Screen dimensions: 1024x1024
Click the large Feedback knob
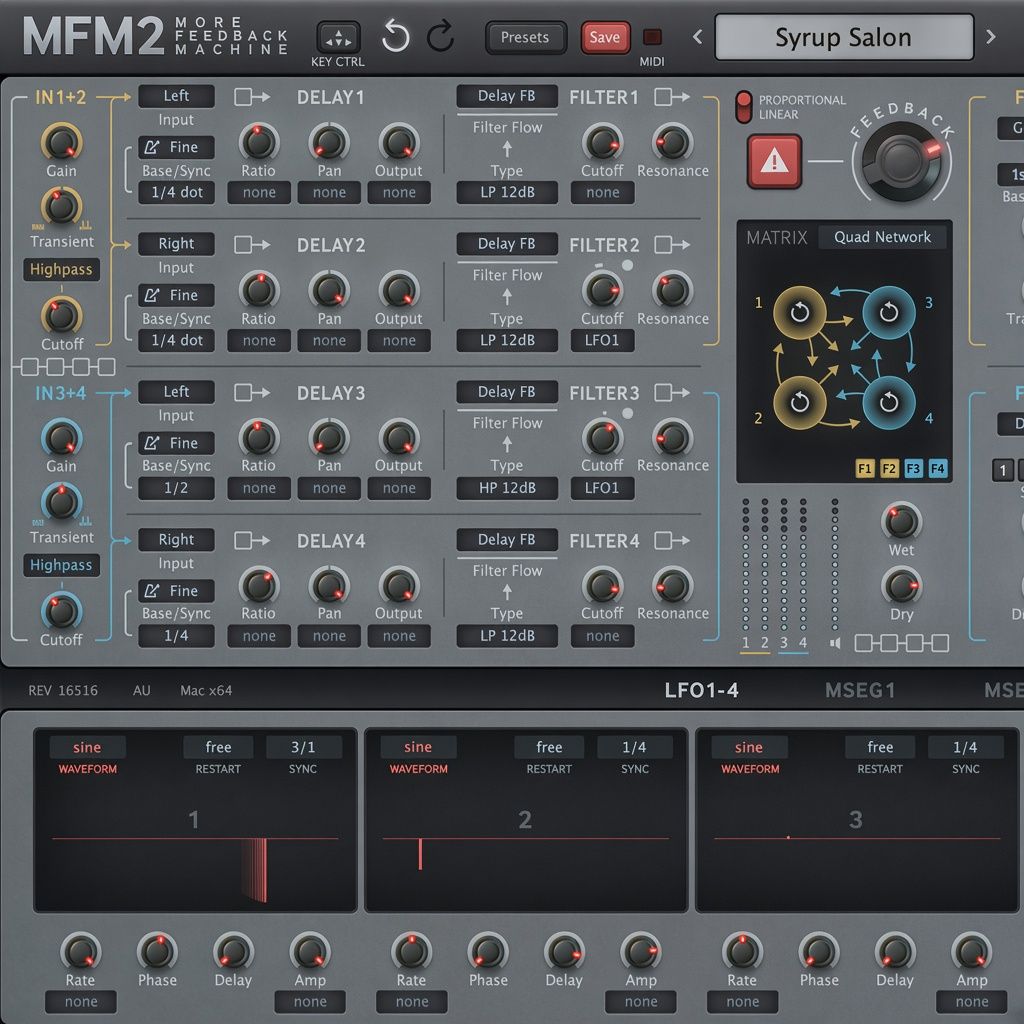pyautogui.click(x=901, y=160)
